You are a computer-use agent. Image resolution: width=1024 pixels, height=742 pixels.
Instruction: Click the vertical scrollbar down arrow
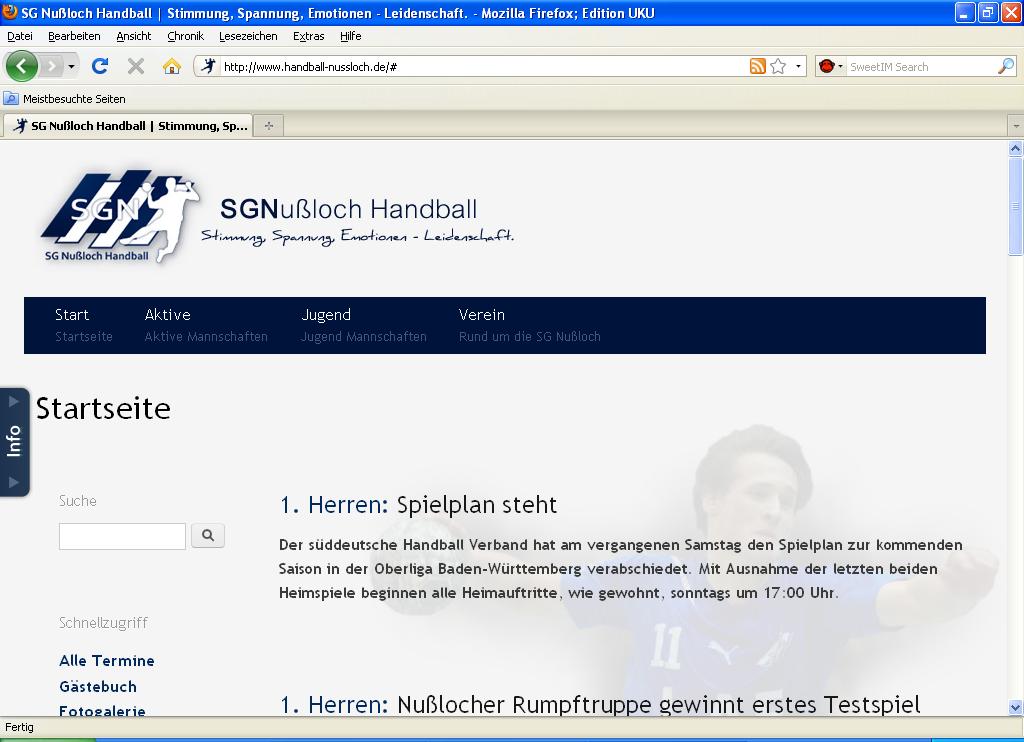[1016, 707]
